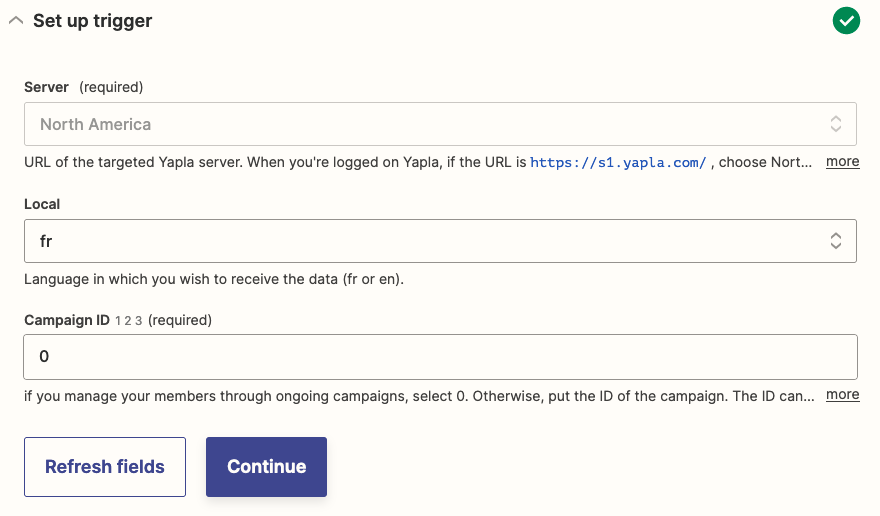Open the Server dropdown showing North America

coord(430,125)
